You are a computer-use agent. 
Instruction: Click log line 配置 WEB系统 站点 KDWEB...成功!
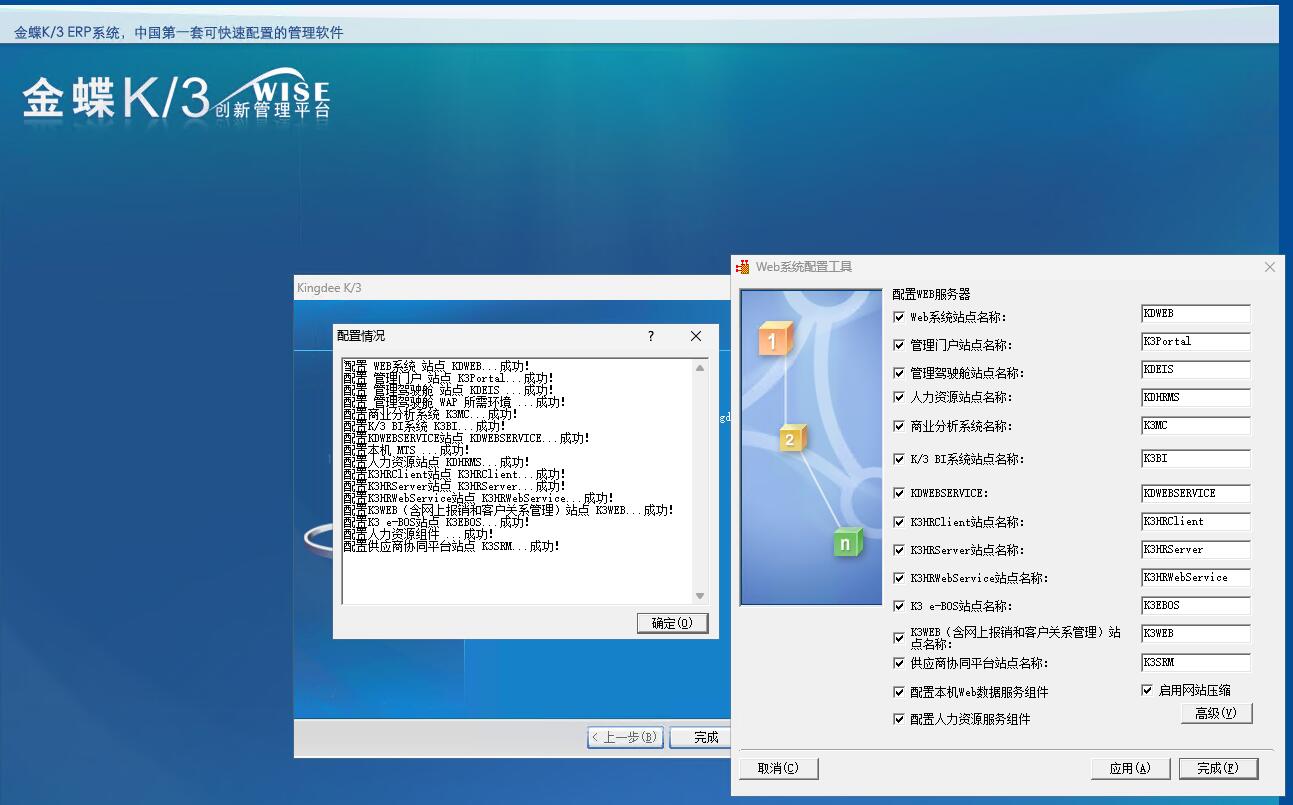click(437, 367)
